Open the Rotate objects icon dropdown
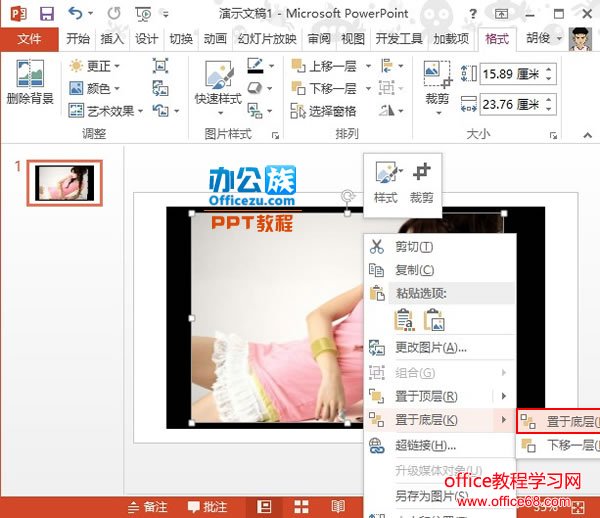600x518 pixels. point(391,111)
